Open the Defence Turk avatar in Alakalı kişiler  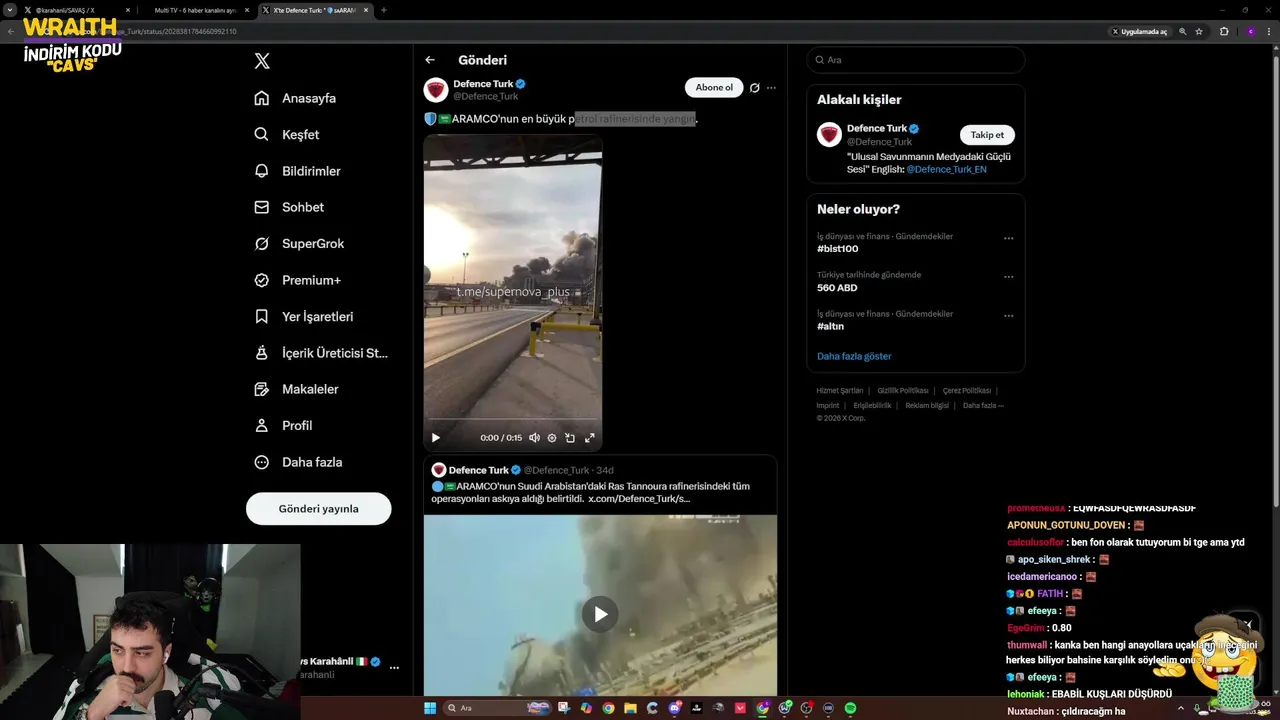tap(829, 135)
